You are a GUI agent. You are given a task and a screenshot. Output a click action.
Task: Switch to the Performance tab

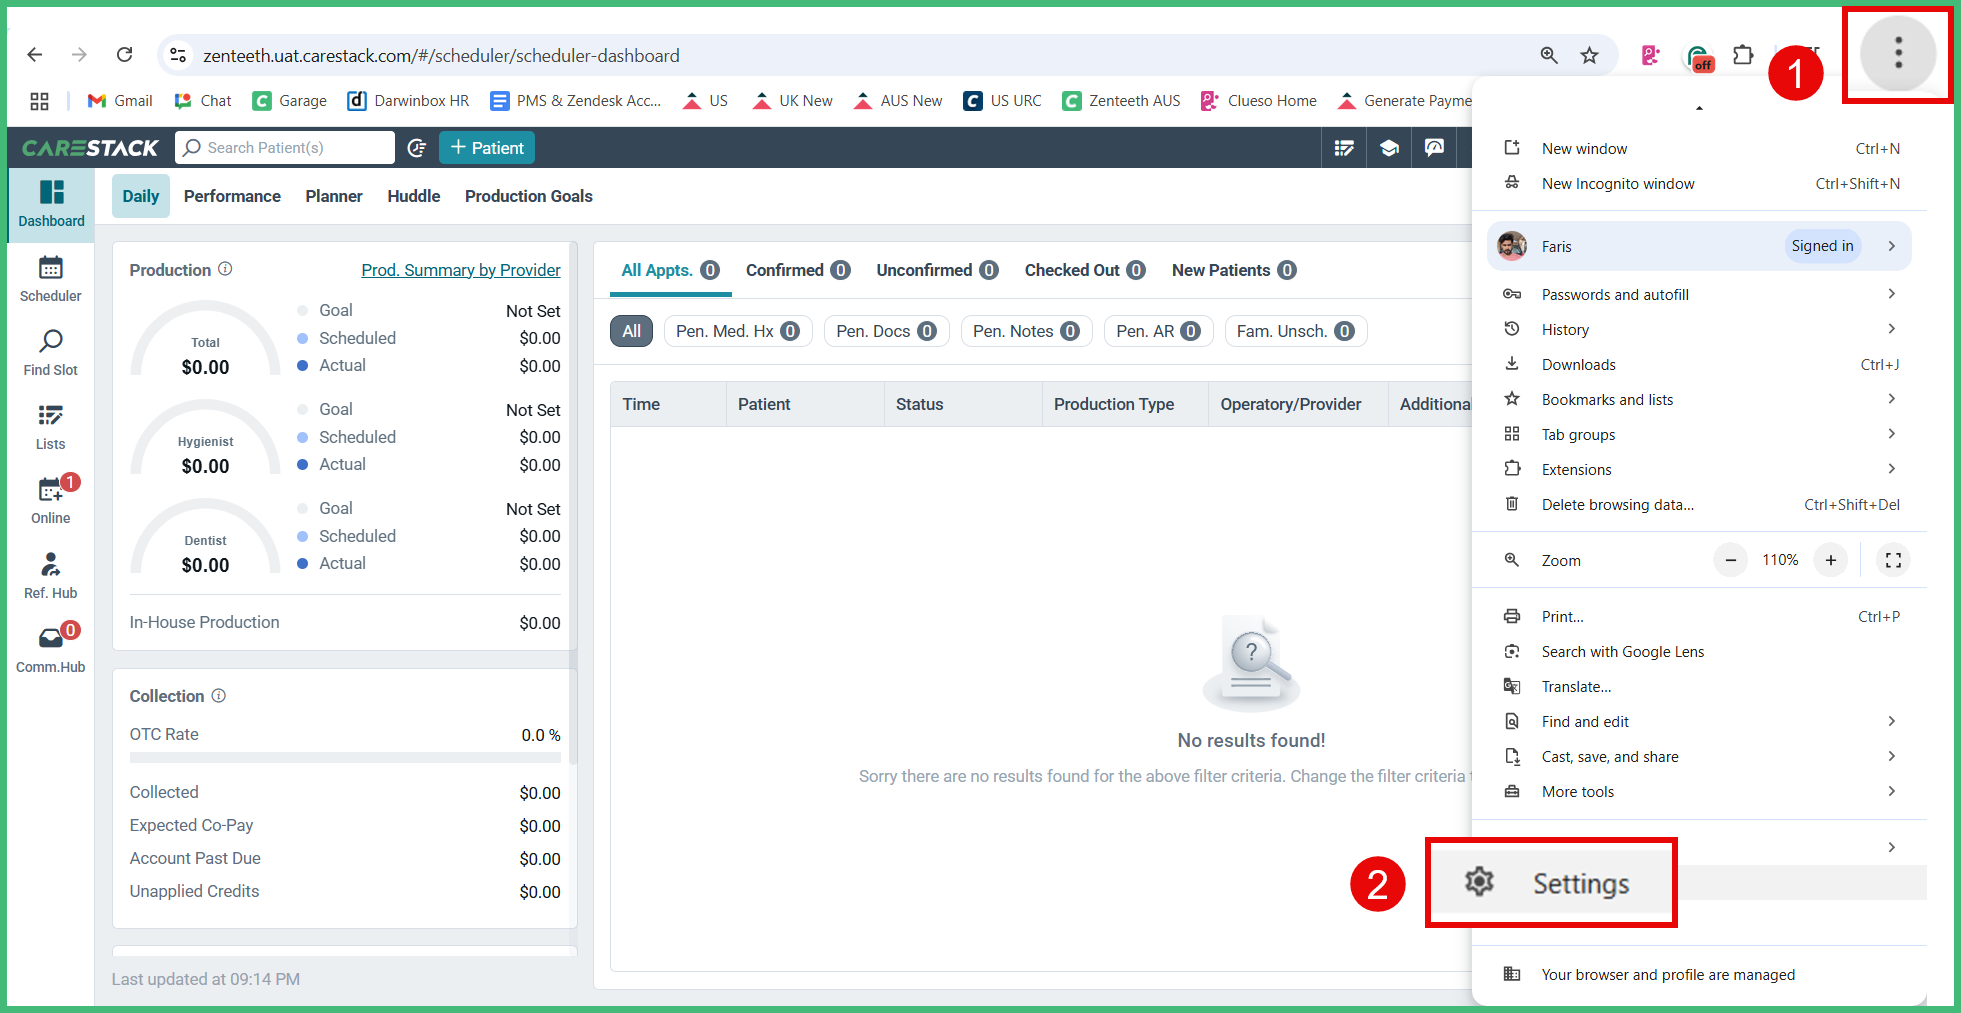click(232, 196)
